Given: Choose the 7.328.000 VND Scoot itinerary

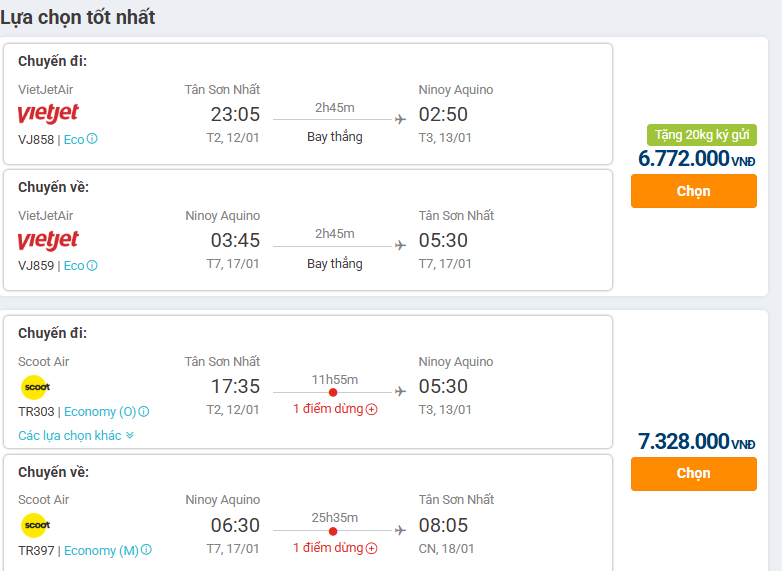Looking at the screenshot, I should coord(693,473).
